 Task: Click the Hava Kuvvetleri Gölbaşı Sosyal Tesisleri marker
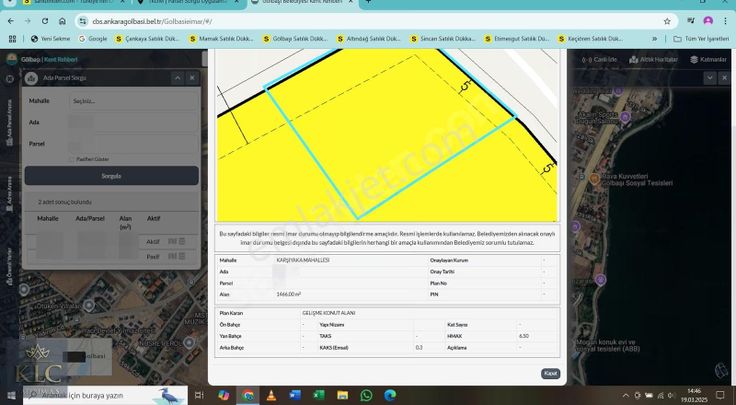point(594,178)
